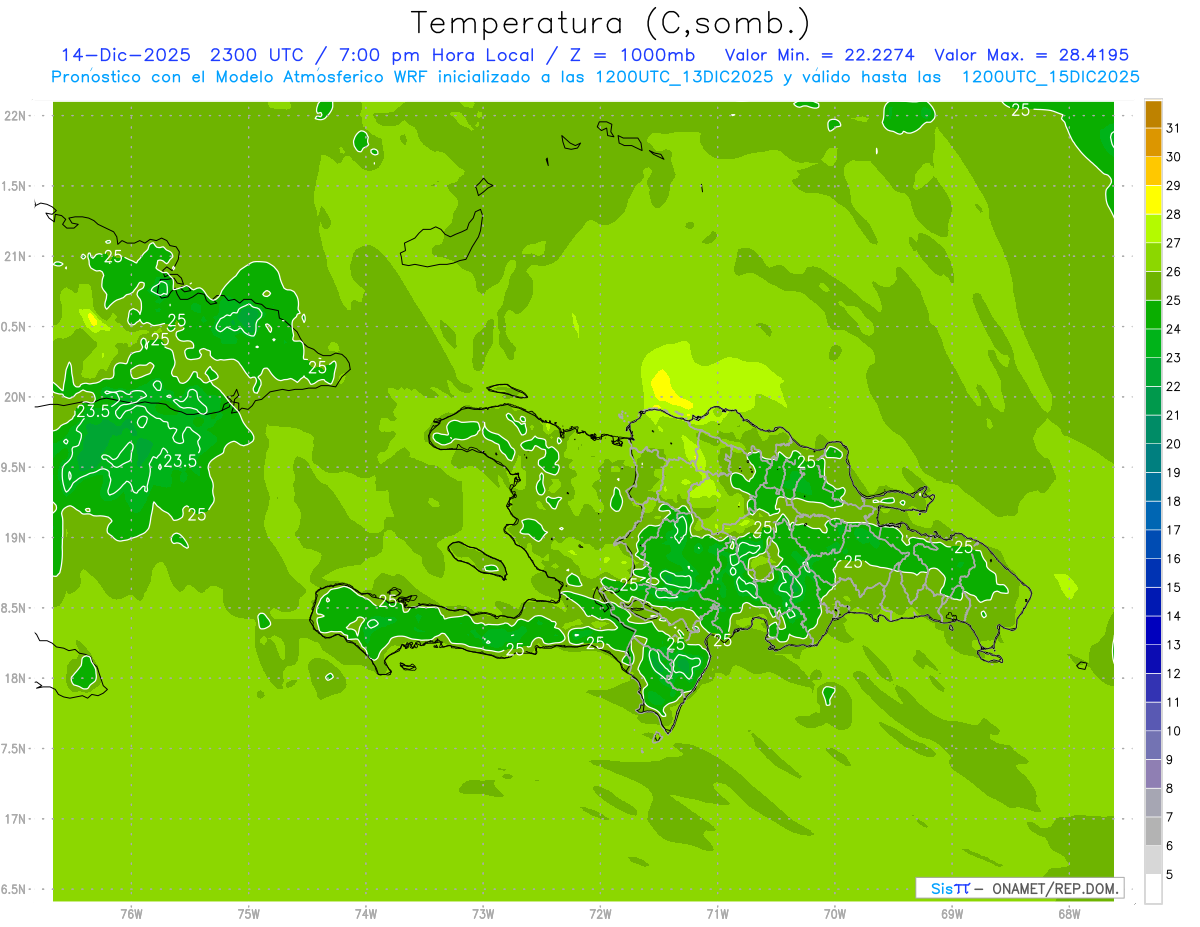Click valid-until time "1200UTC_15DIC2025"
The height and width of the screenshot is (927, 1200).
coord(1050,77)
